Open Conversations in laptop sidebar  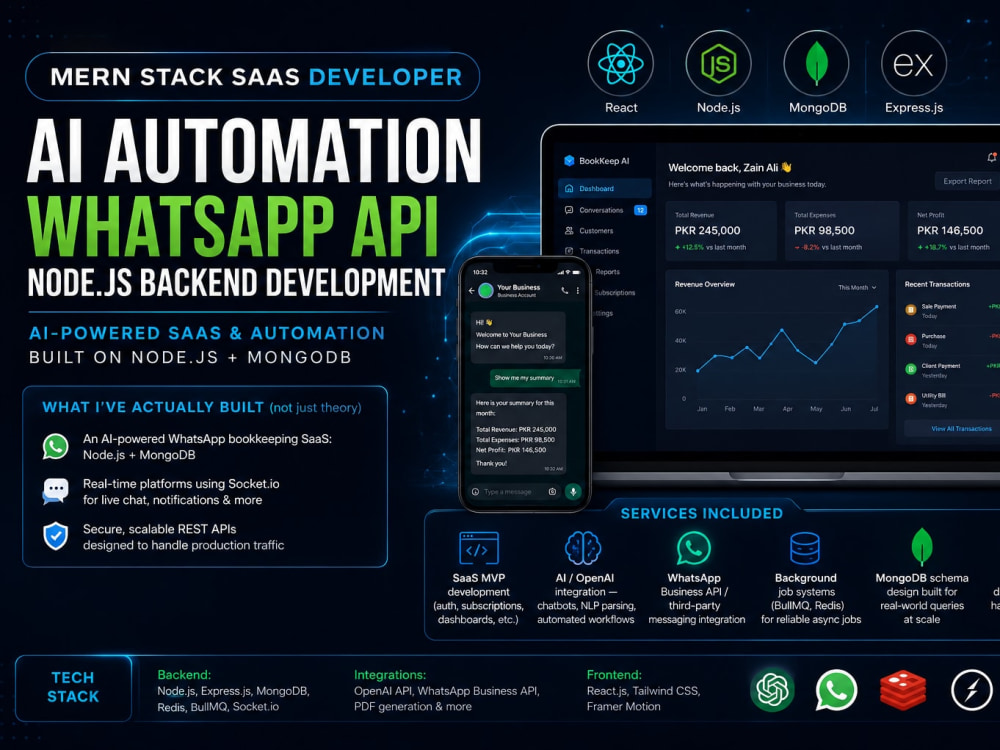[601, 210]
